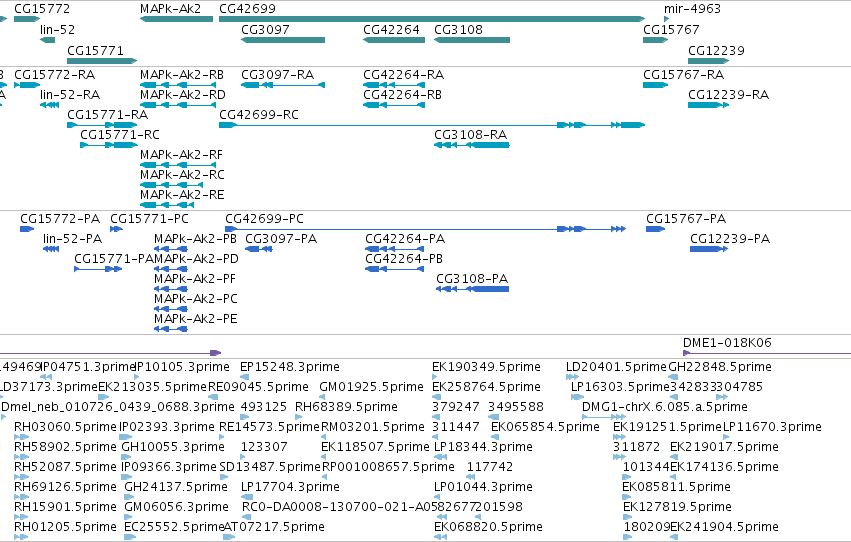Select the CG3108 gene bar
The image size is (851, 542).
coord(472,40)
